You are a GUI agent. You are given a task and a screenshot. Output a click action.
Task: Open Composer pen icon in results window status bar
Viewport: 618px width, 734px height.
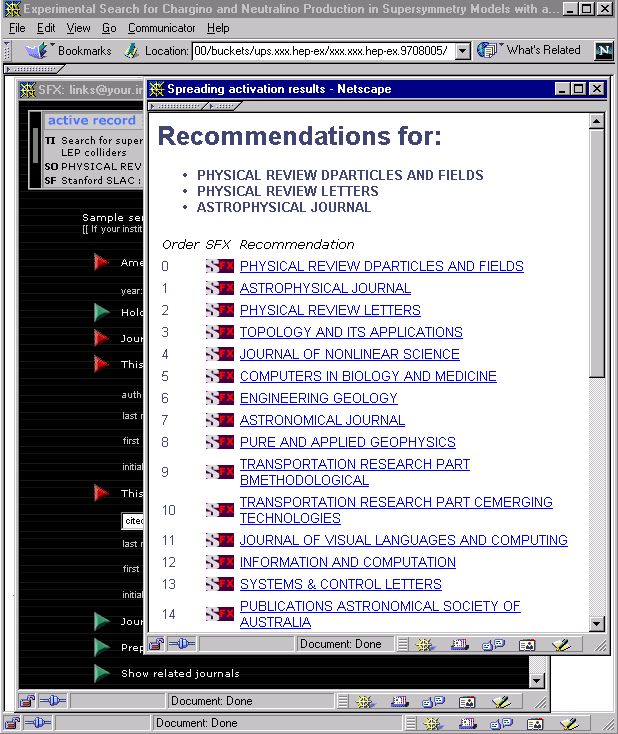point(561,645)
